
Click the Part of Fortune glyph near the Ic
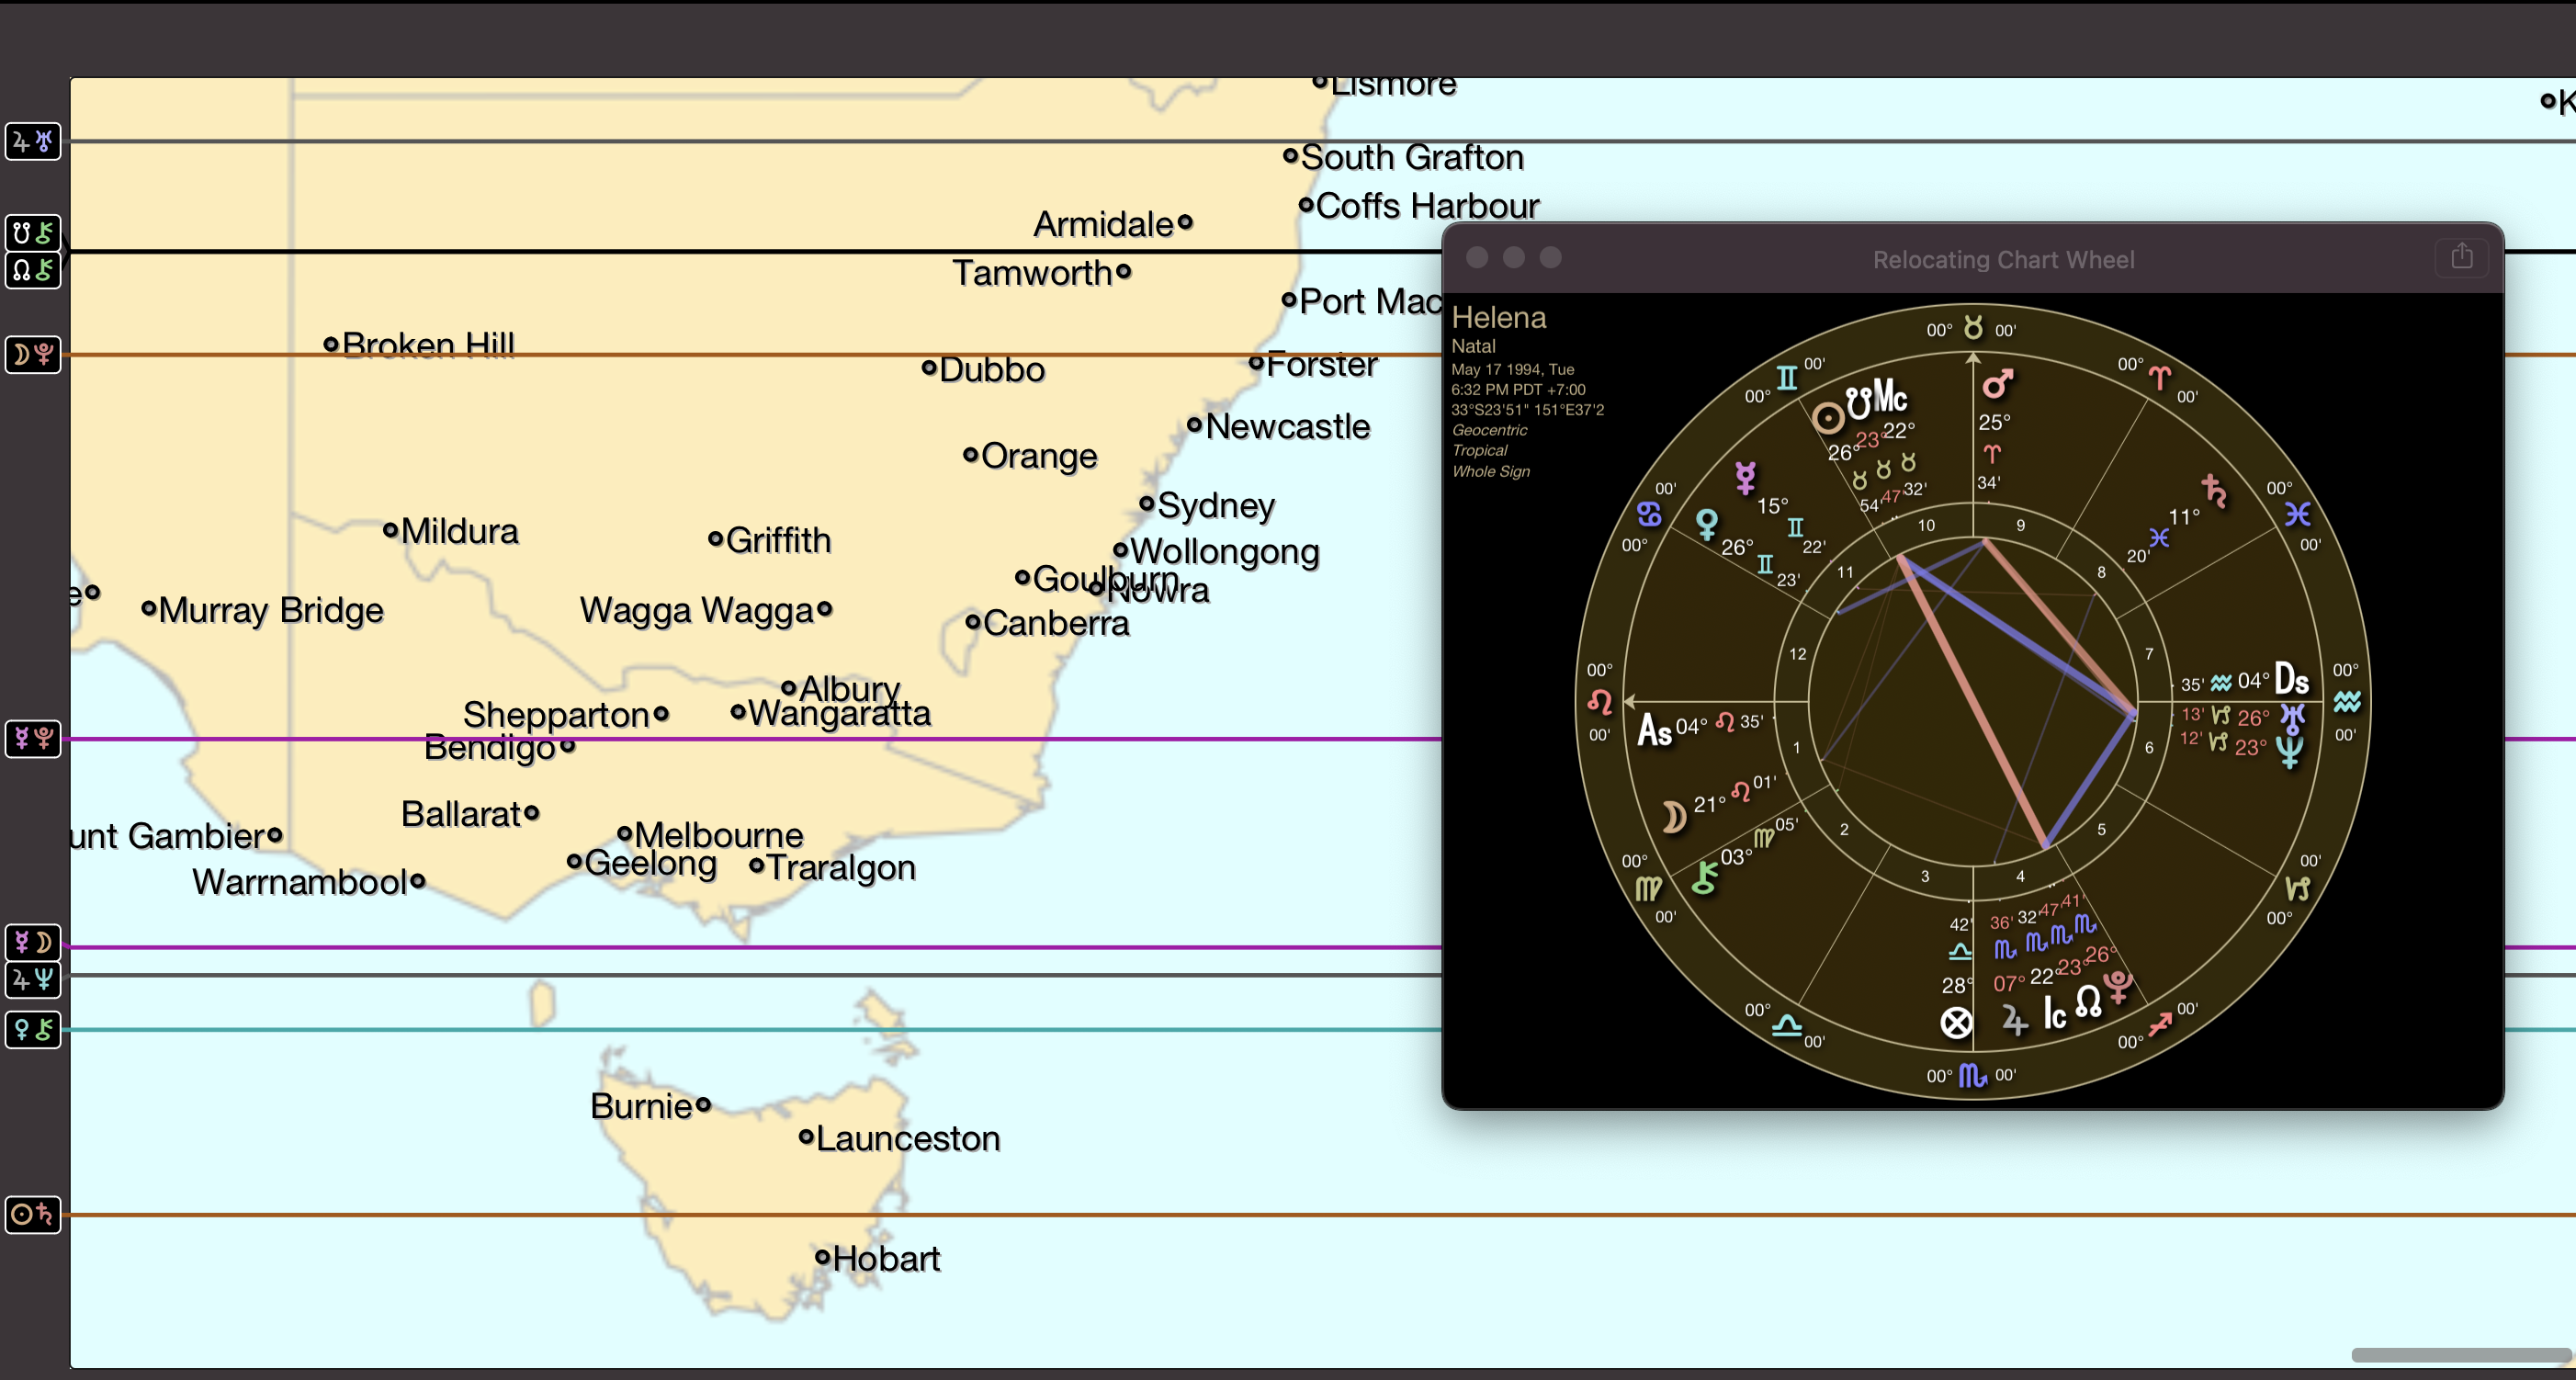[x=1956, y=1022]
